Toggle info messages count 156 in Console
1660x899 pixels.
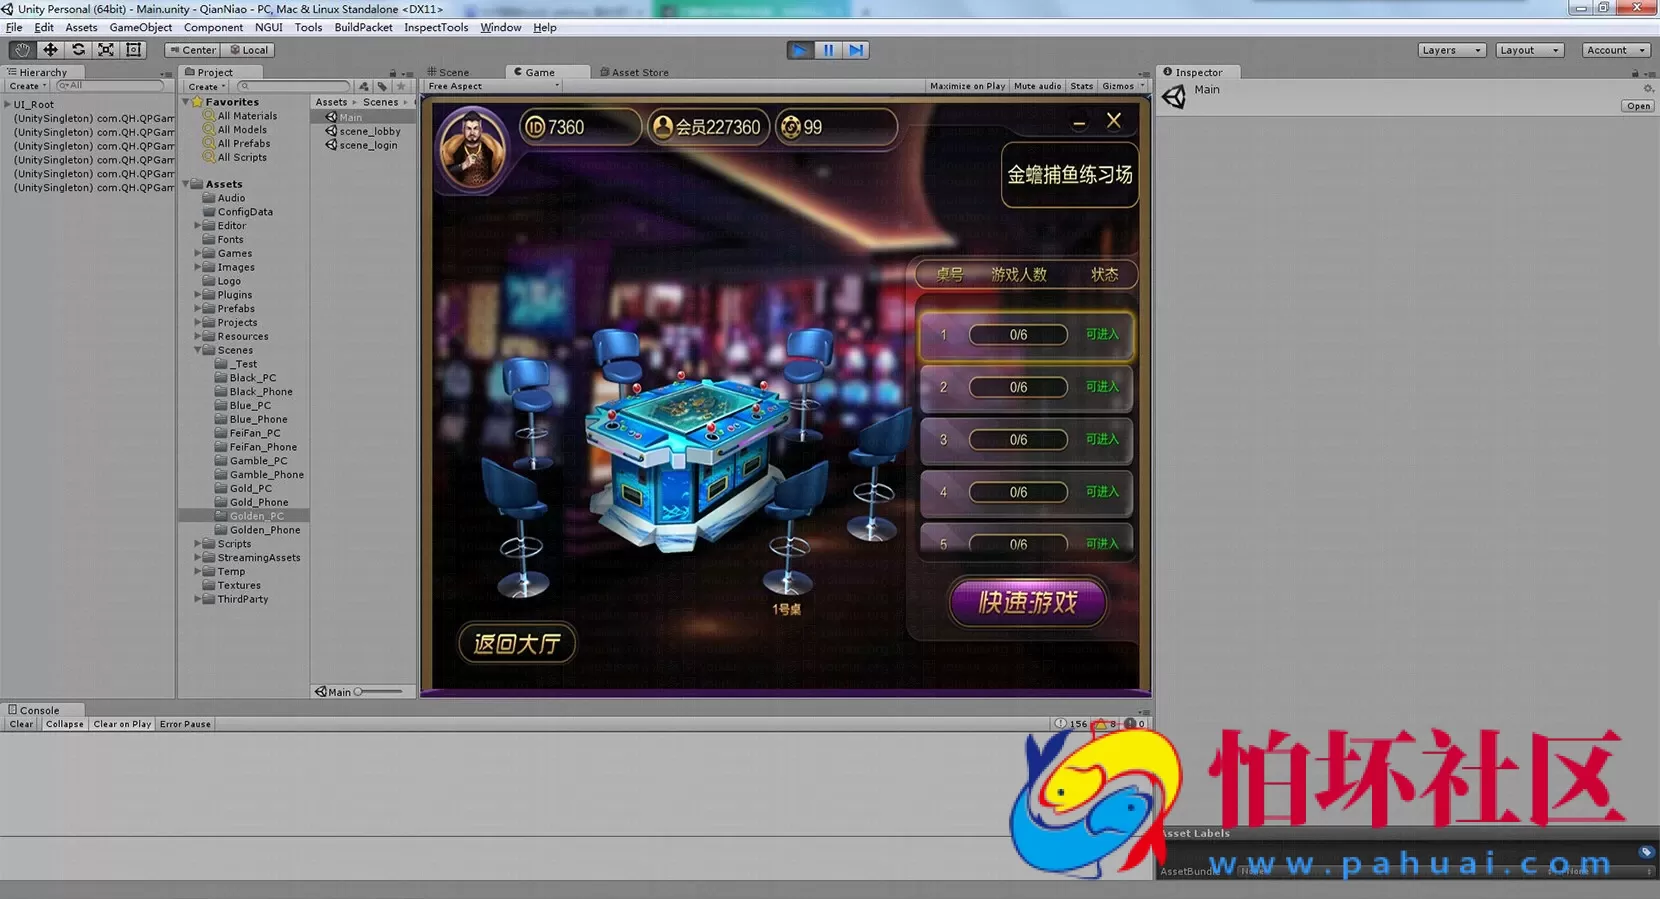(1071, 724)
